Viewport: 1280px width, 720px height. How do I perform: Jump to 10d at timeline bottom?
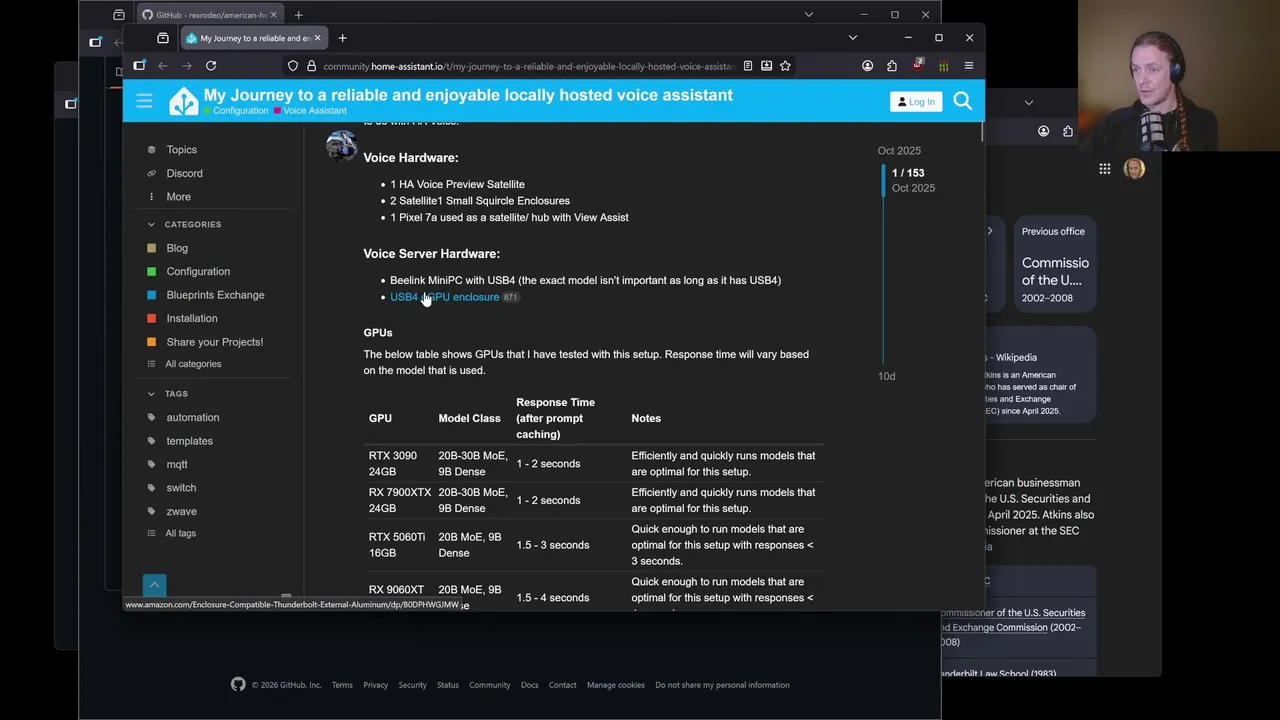(x=886, y=376)
